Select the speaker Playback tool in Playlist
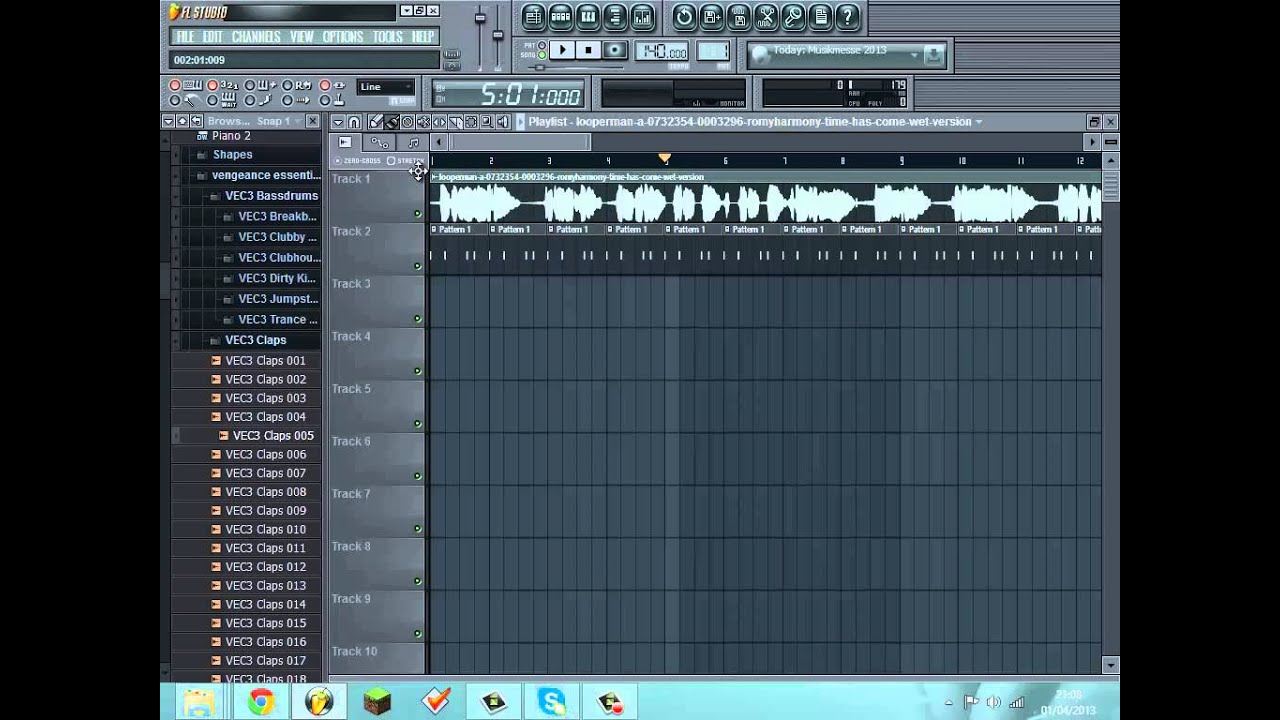Image resolution: width=1280 pixels, height=720 pixels. click(x=503, y=122)
